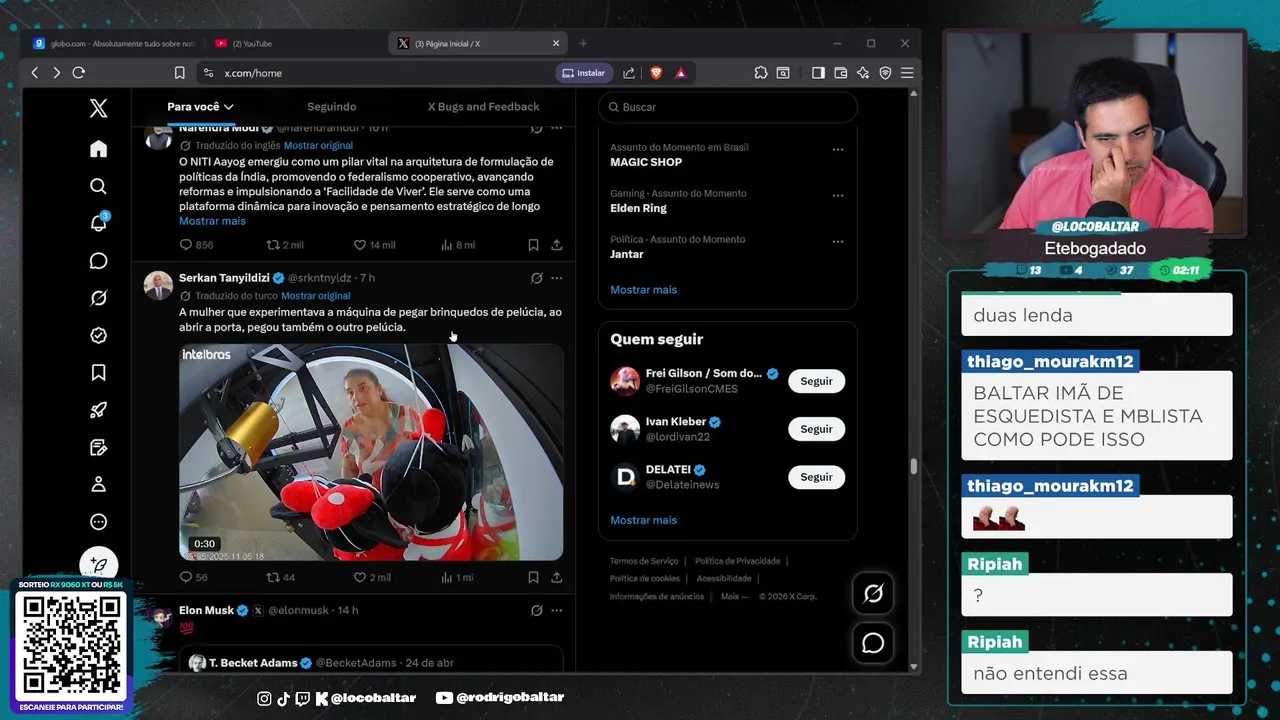
Task: Ask Grok about Elon Musk's post
Action: pyautogui.click(x=537, y=610)
